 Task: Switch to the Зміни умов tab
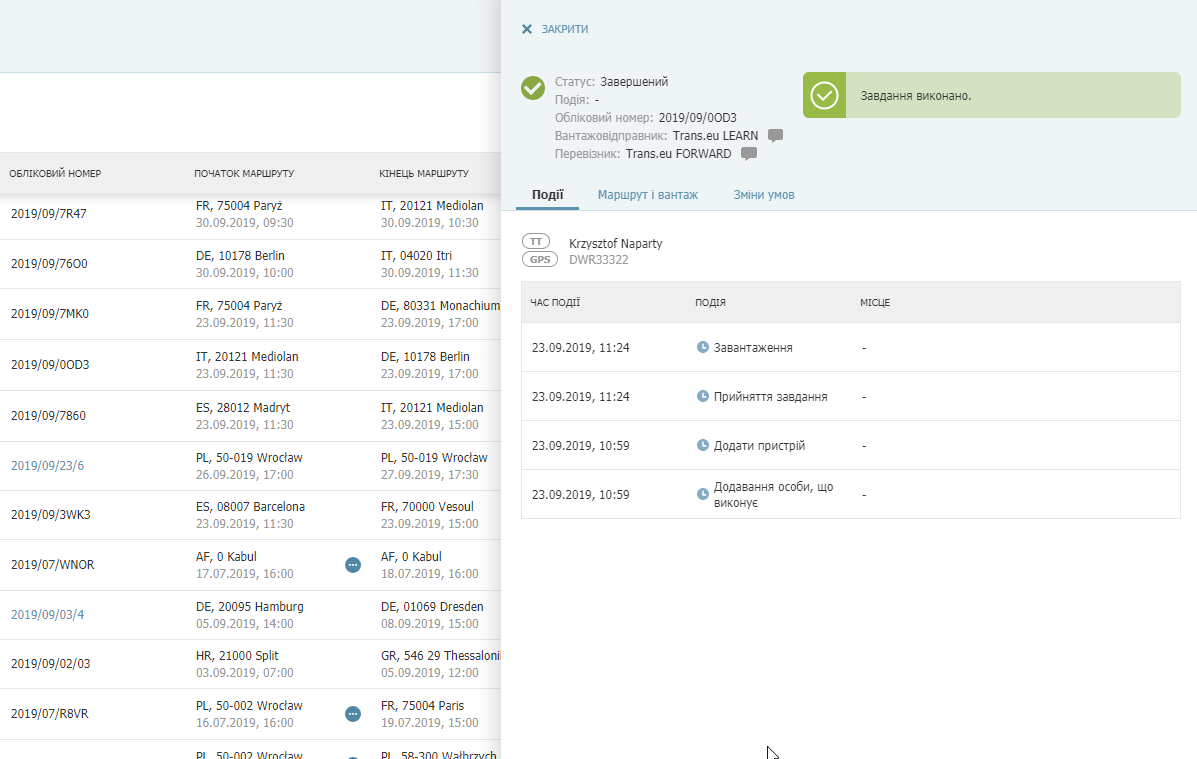(764, 195)
